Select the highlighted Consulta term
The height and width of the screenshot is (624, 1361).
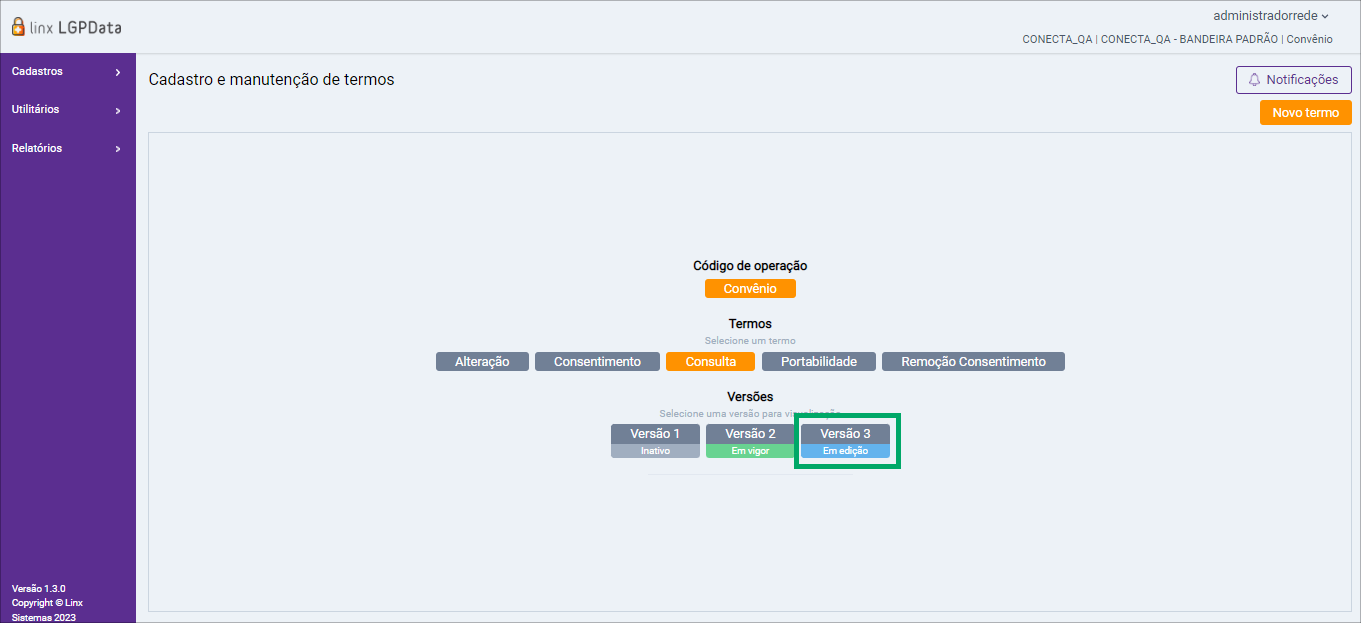click(710, 362)
